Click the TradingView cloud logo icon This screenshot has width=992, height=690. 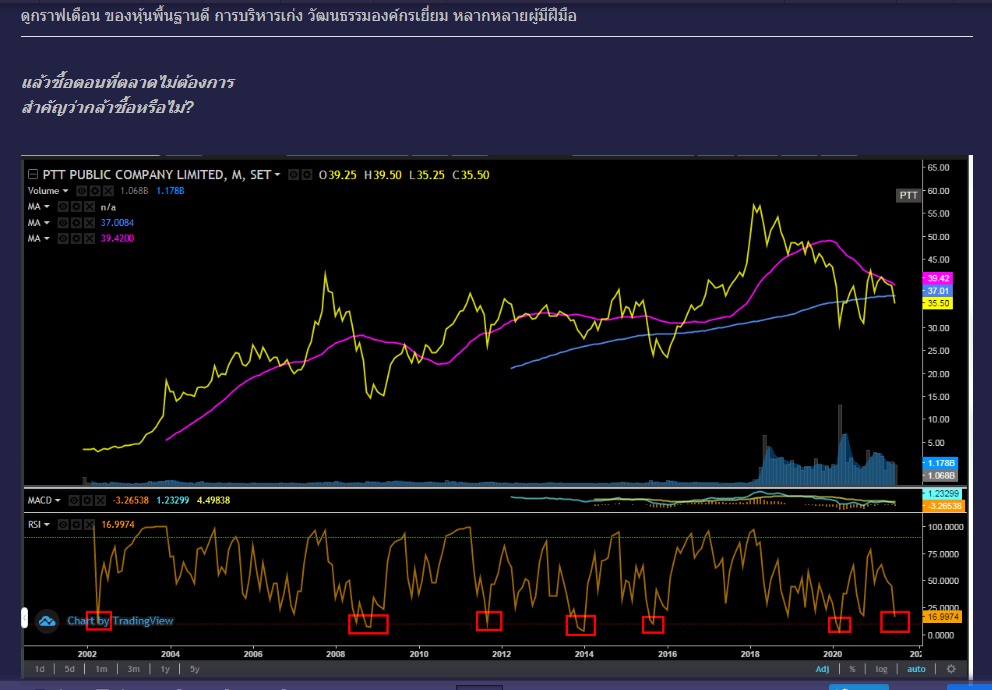click(x=47, y=621)
